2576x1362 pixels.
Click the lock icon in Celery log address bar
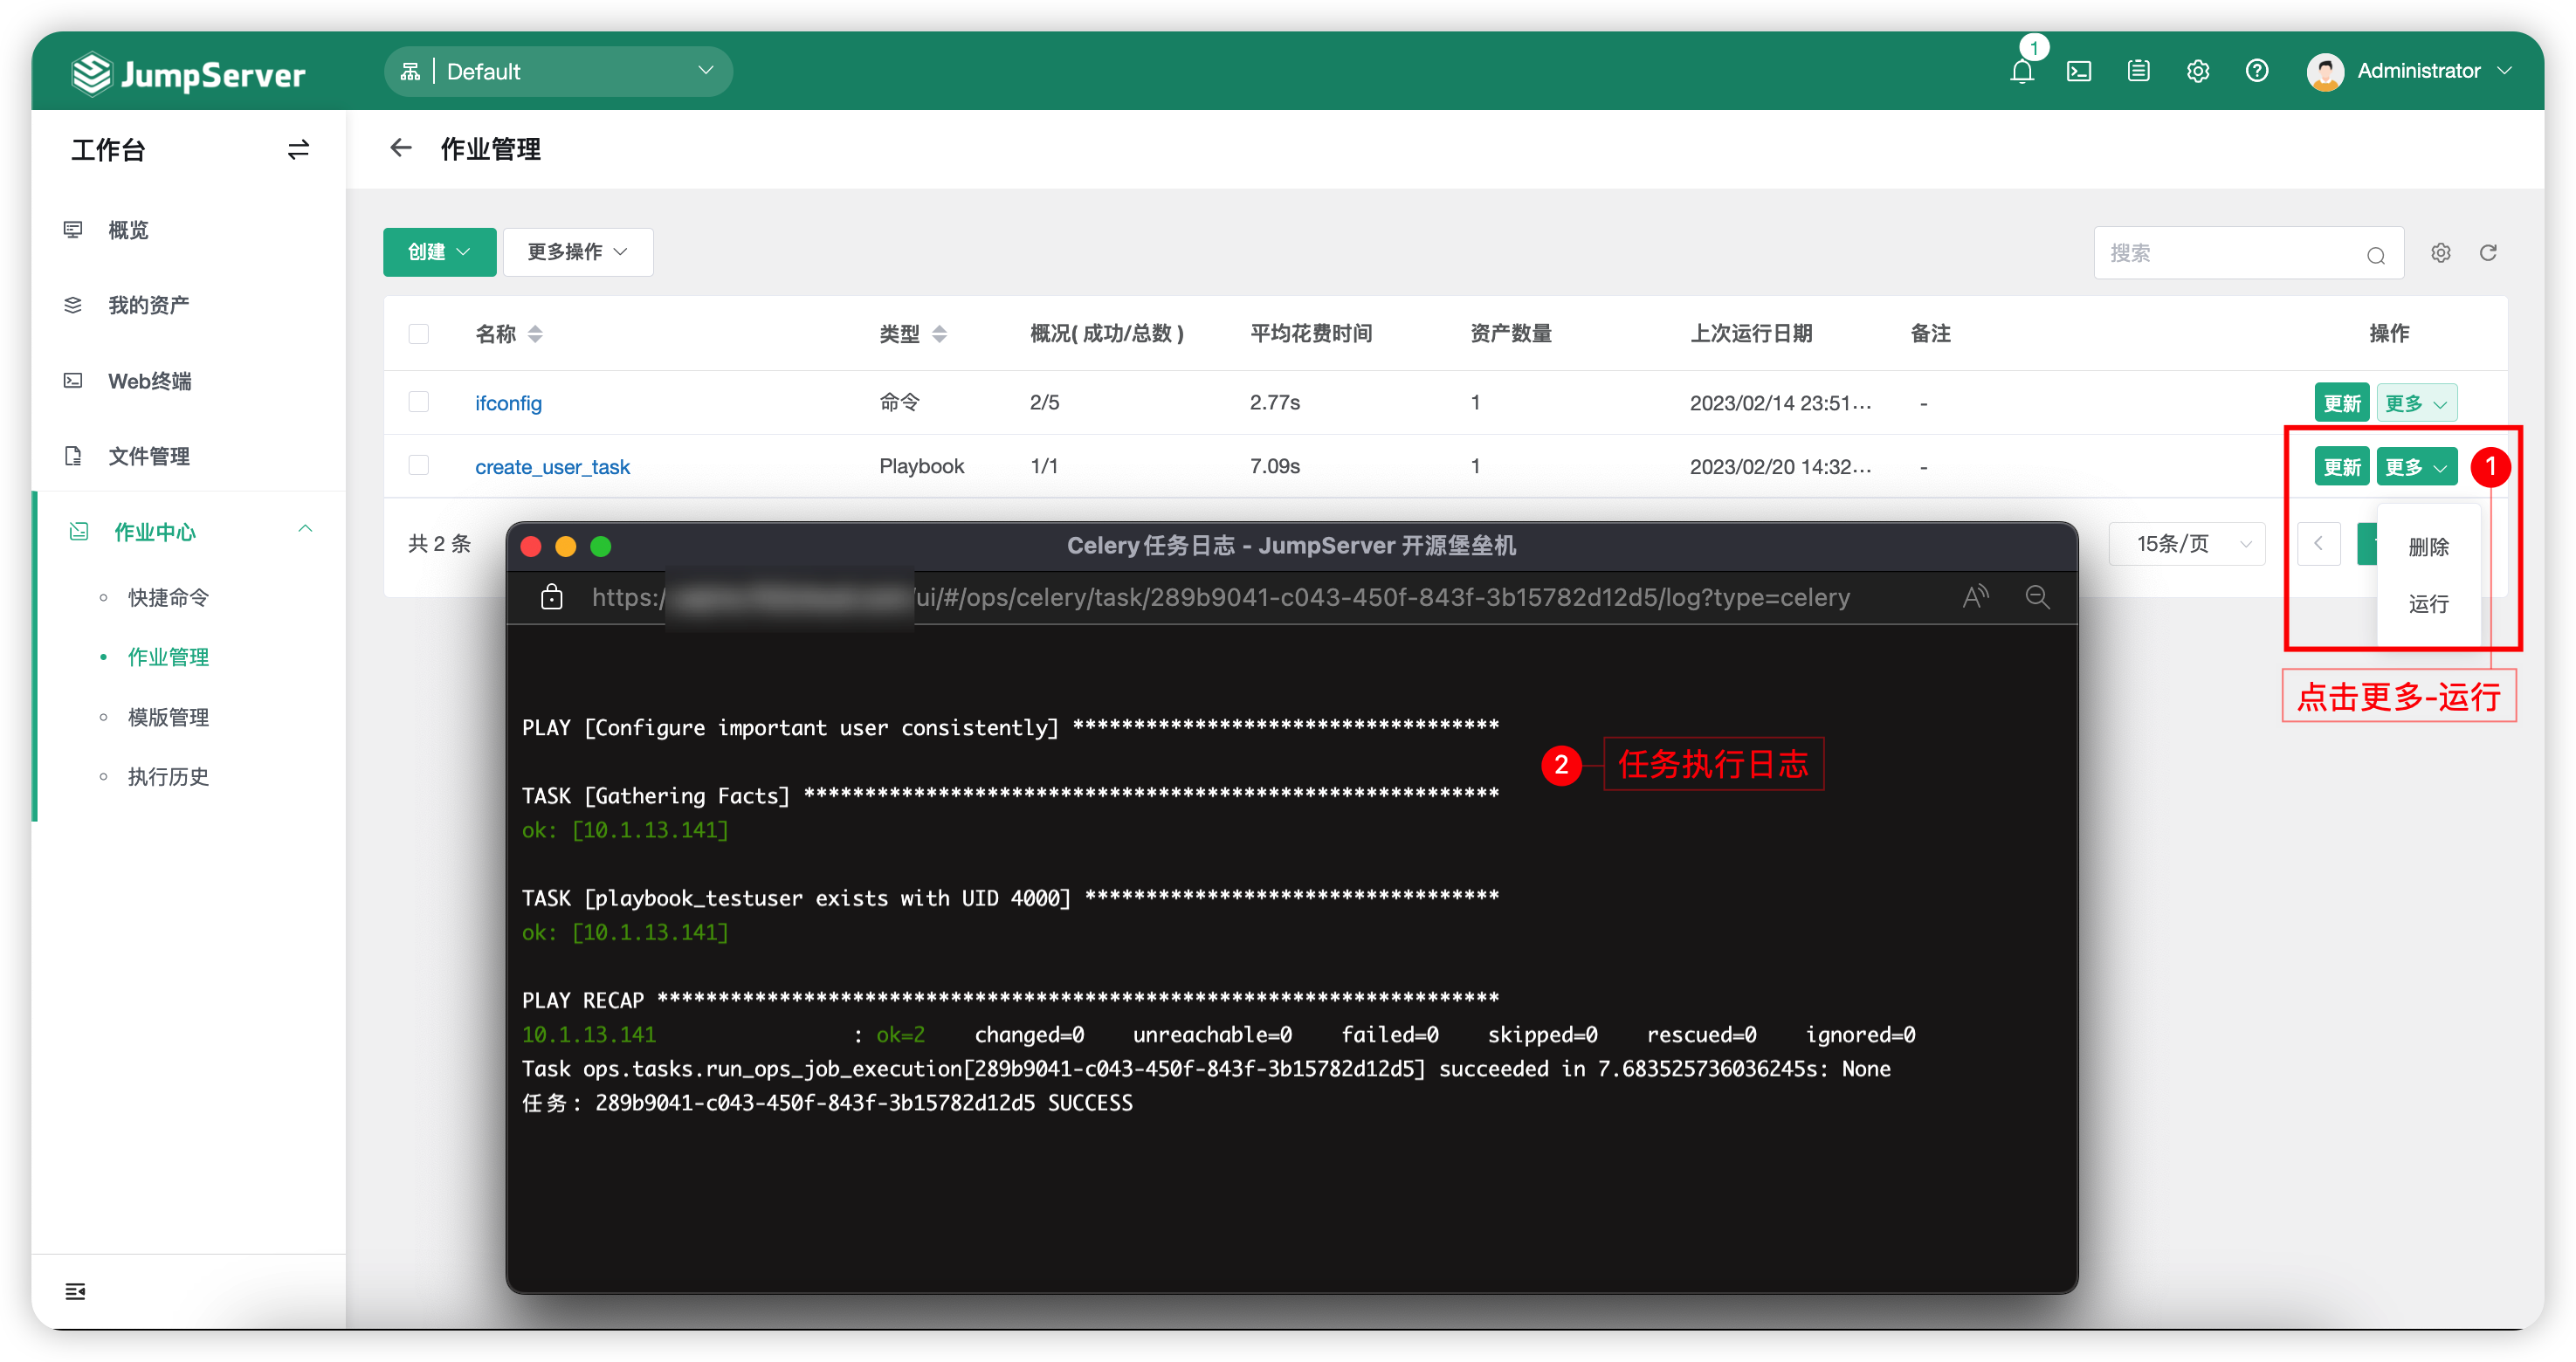[551, 597]
